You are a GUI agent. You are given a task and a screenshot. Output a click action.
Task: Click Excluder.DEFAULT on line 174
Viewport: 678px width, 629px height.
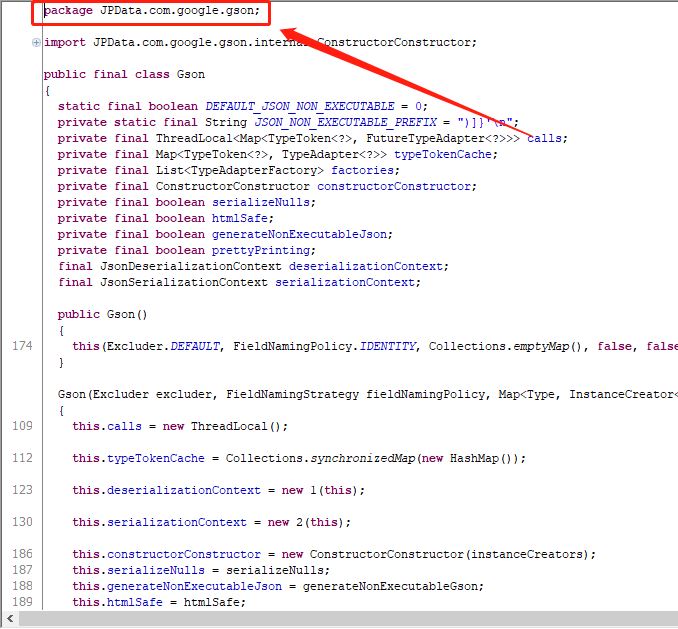(163, 346)
